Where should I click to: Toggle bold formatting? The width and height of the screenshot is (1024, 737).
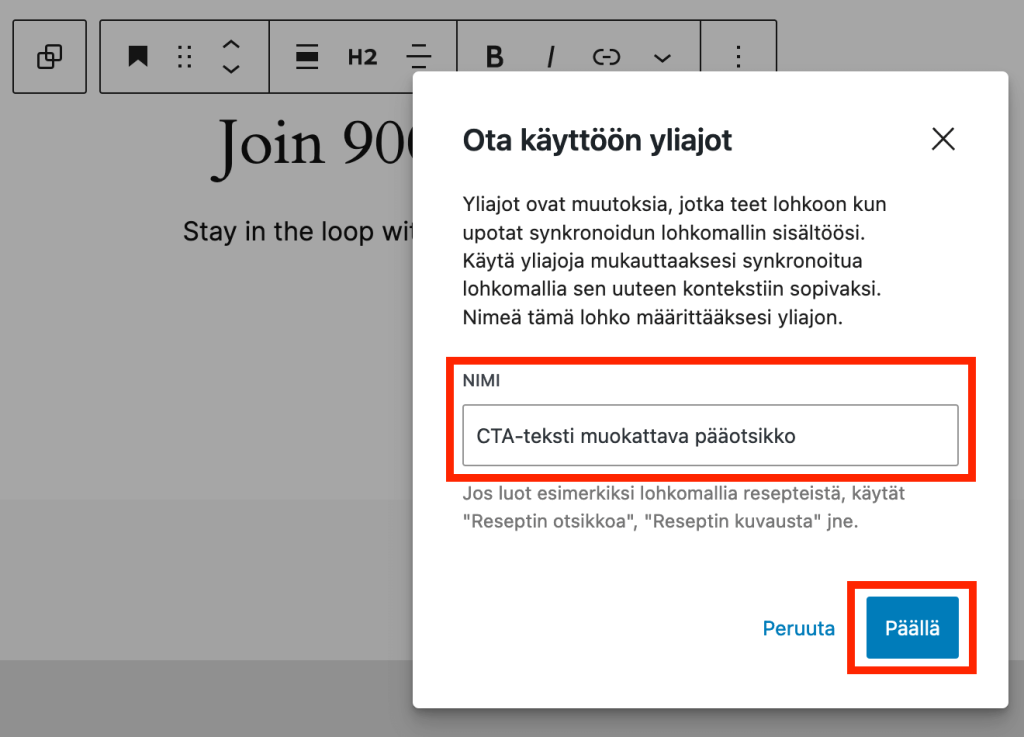pos(494,57)
